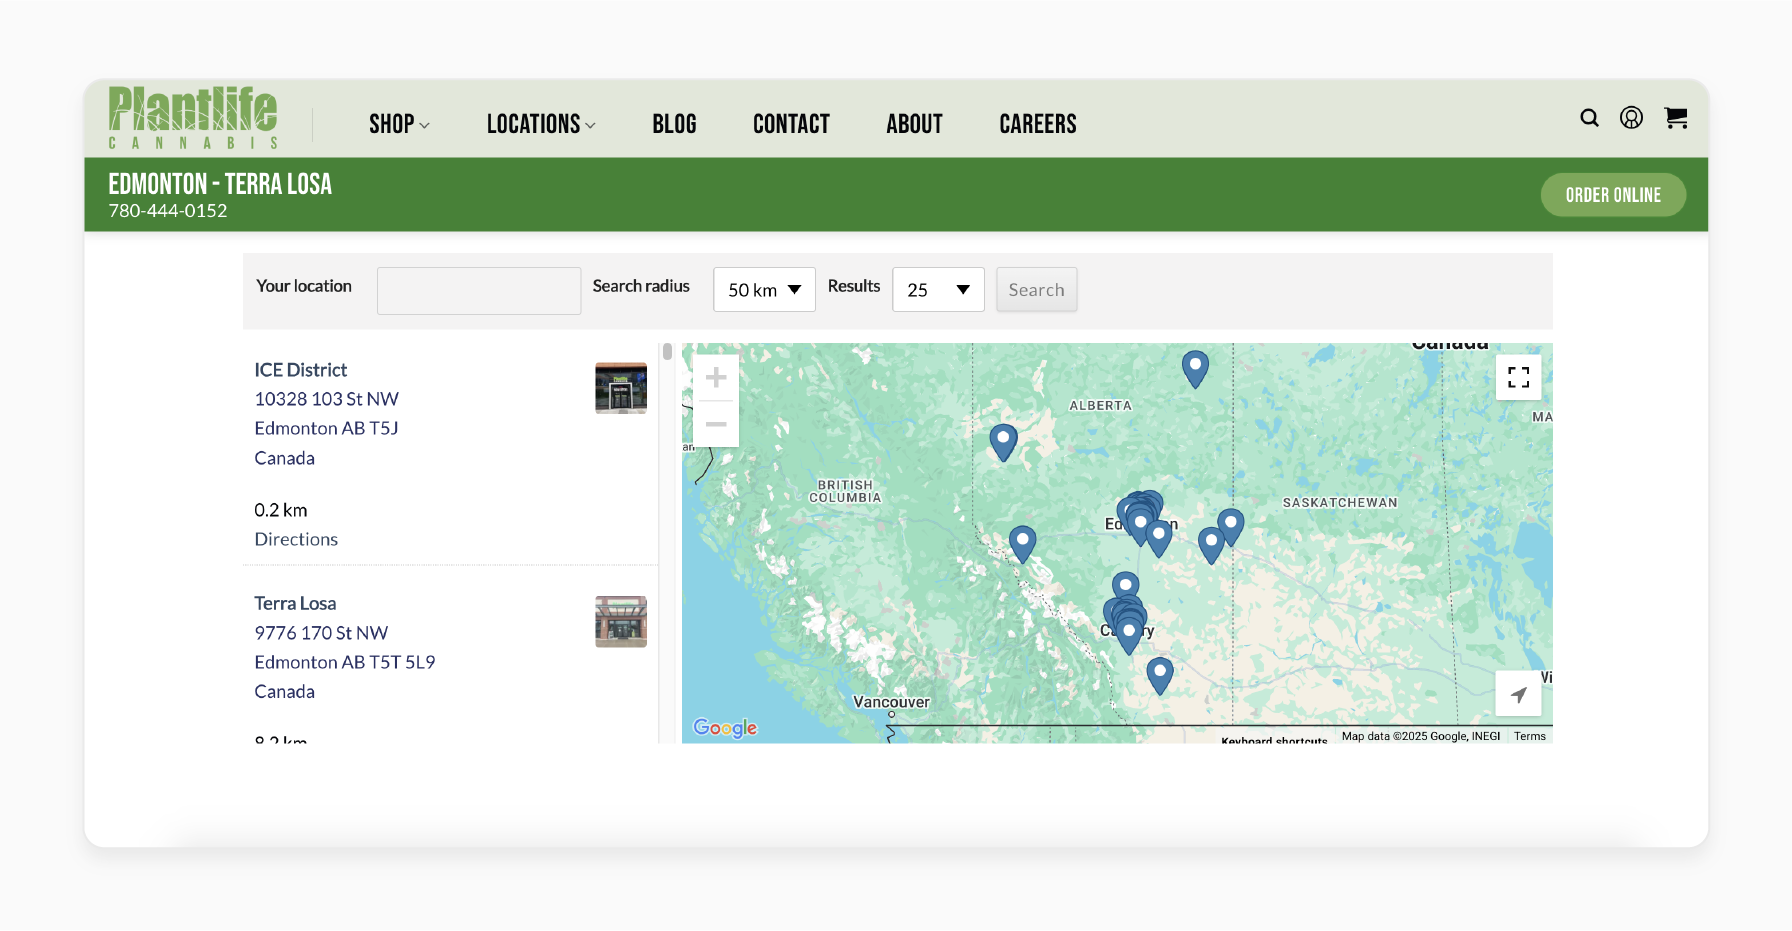This screenshot has width=1792, height=931.
Task: Click the map locate-me arrow icon
Action: (1518, 694)
